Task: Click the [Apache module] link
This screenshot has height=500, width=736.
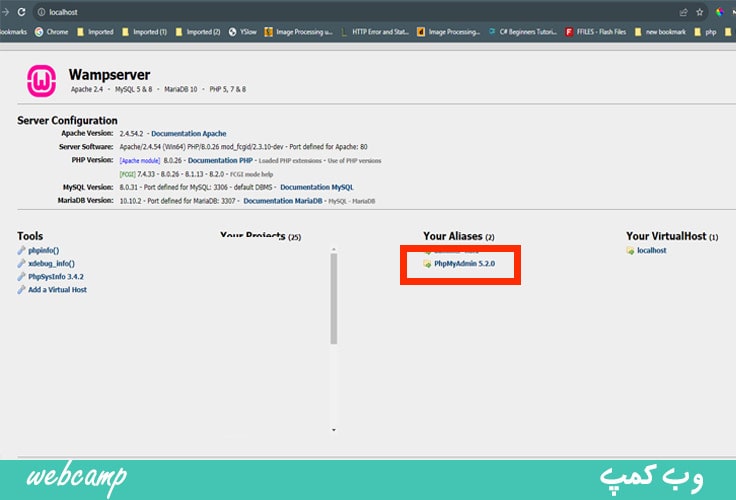Action: click(140, 161)
